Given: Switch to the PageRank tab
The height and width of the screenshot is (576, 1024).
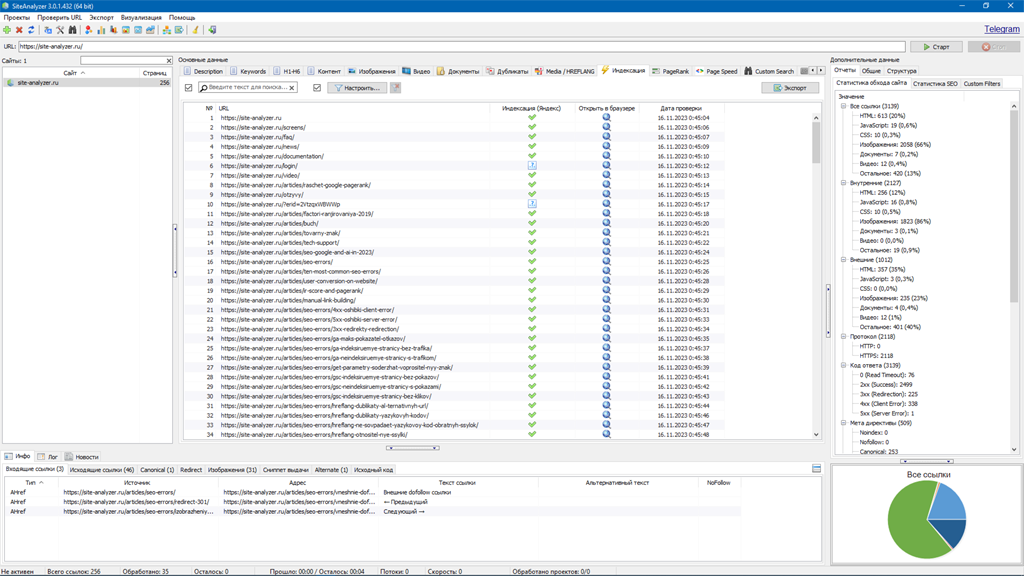Looking at the screenshot, I should click(670, 71).
